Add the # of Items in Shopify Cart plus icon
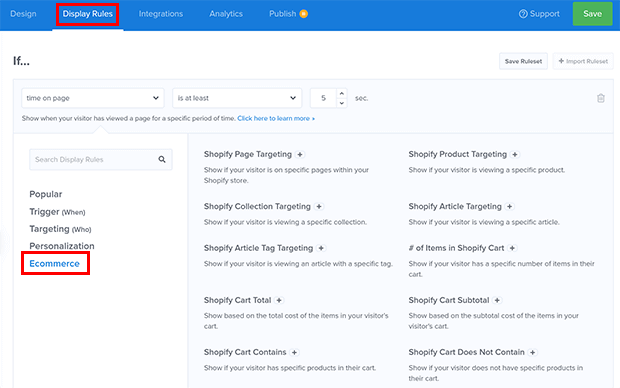The width and height of the screenshot is (620, 388). pyautogui.click(x=512, y=248)
